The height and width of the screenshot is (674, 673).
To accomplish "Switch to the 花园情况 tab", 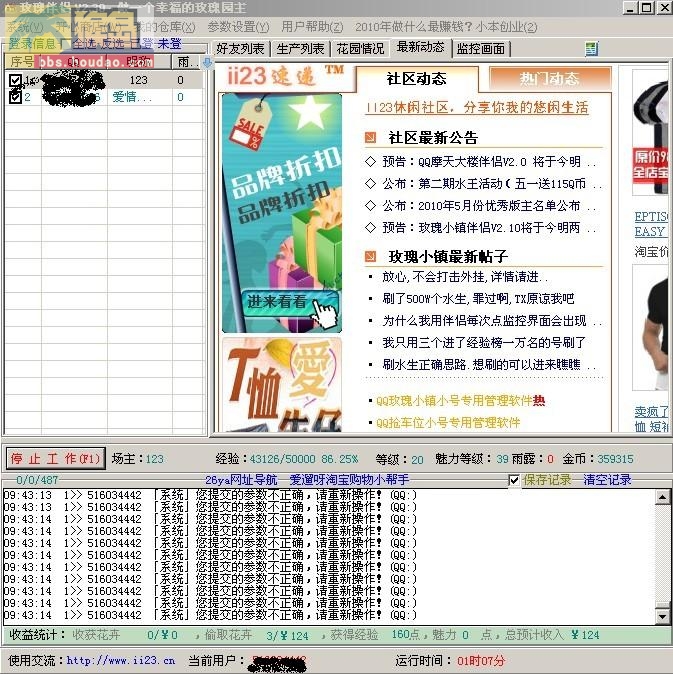I will [360, 49].
